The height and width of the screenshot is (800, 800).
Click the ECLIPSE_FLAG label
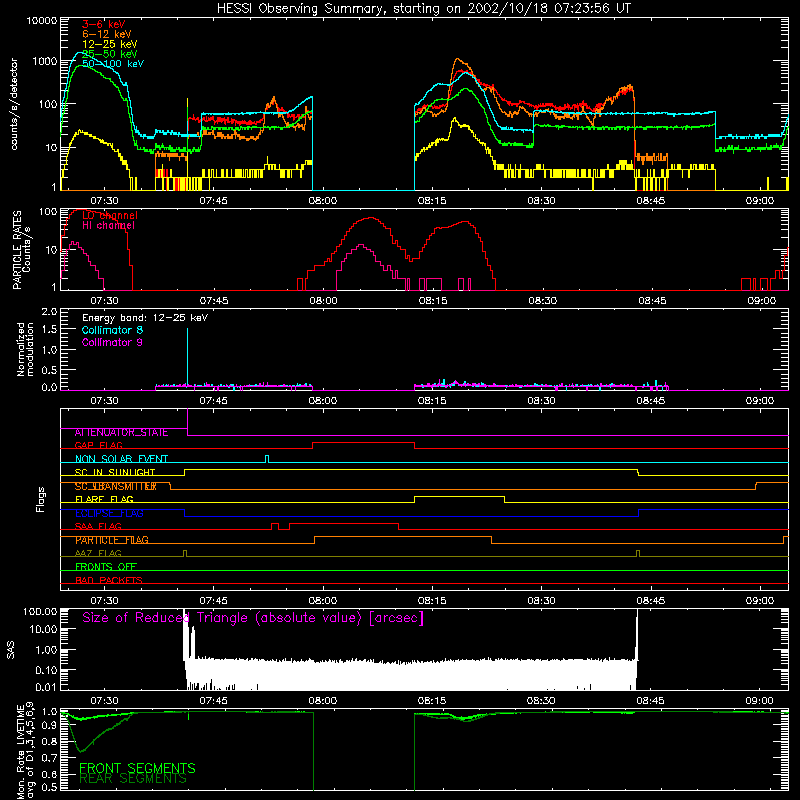[109, 513]
